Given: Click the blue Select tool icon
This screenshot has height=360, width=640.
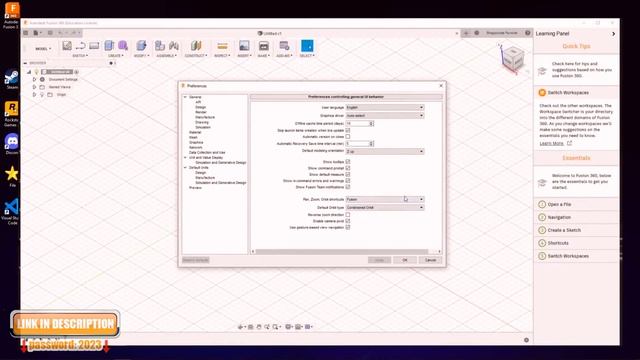Looking at the screenshot, I should click(307, 46).
